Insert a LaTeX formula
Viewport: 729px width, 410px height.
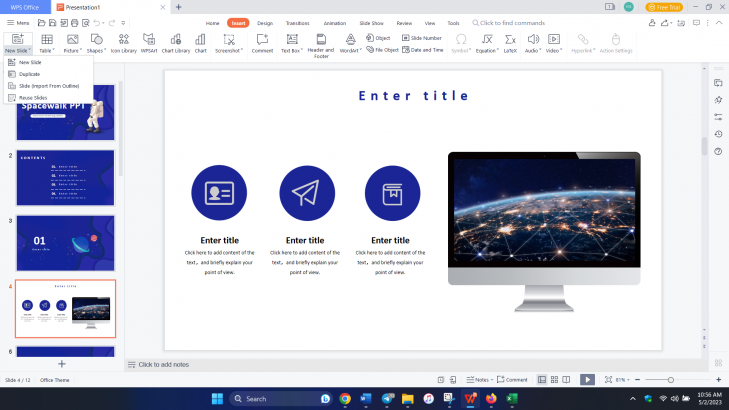(x=510, y=44)
